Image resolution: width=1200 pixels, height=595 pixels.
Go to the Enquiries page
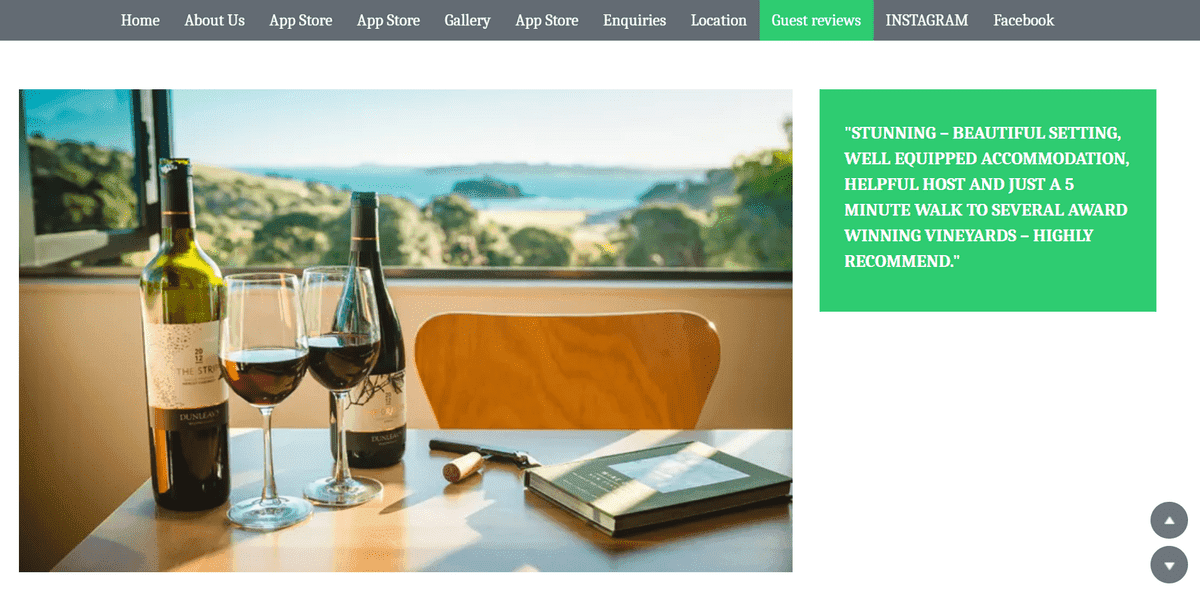coord(634,20)
